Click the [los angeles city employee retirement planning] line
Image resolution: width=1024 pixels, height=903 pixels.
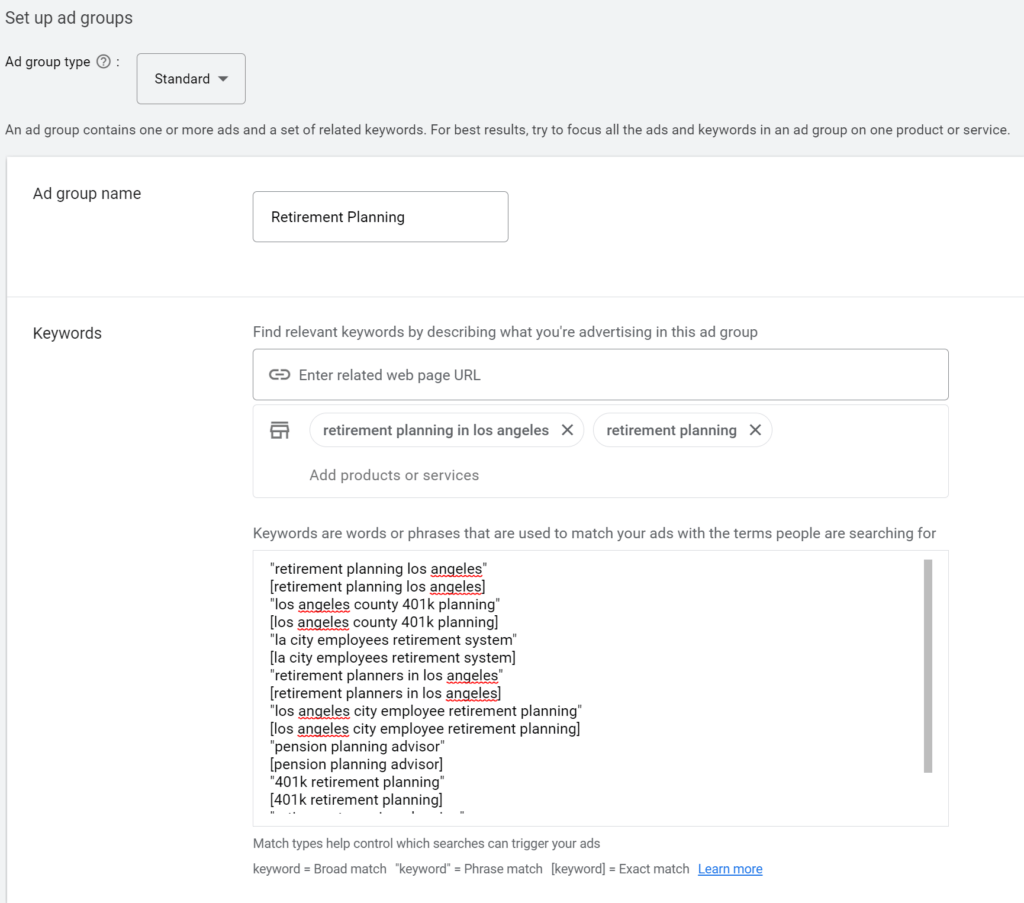[425, 729]
